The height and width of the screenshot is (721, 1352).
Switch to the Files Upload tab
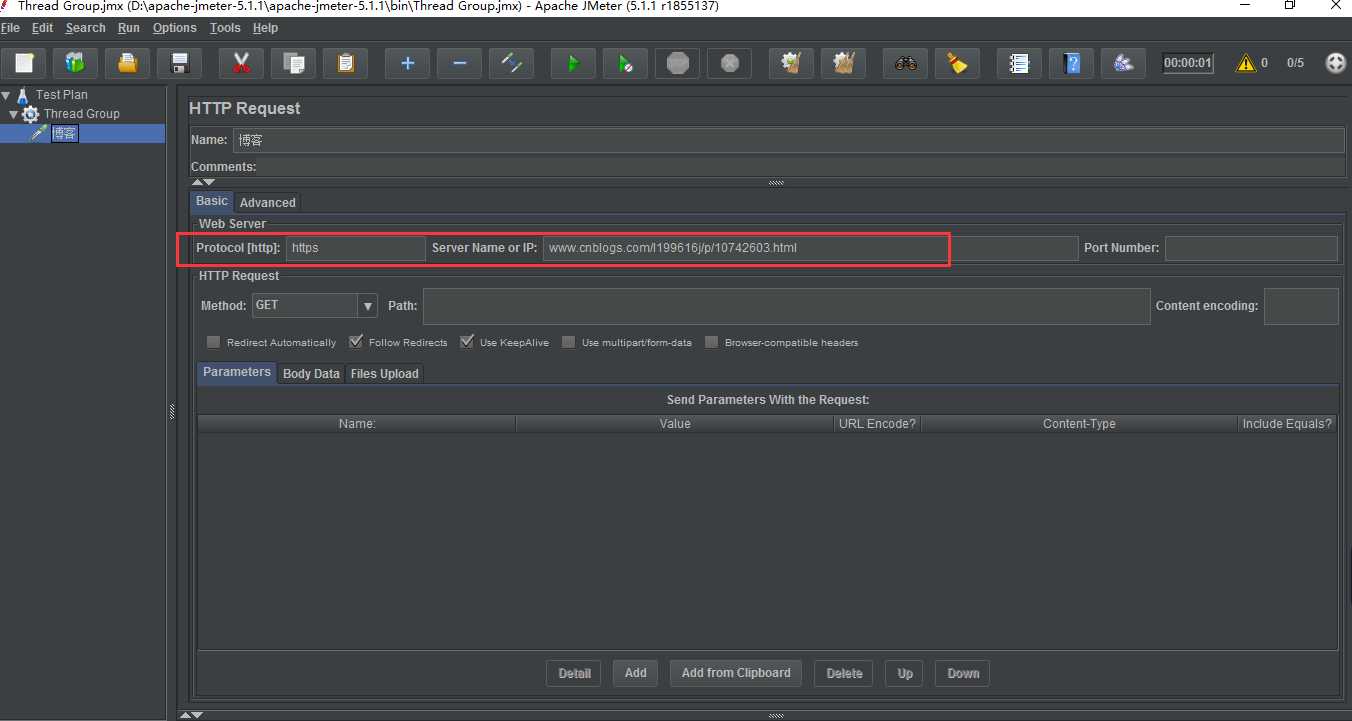(384, 373)
